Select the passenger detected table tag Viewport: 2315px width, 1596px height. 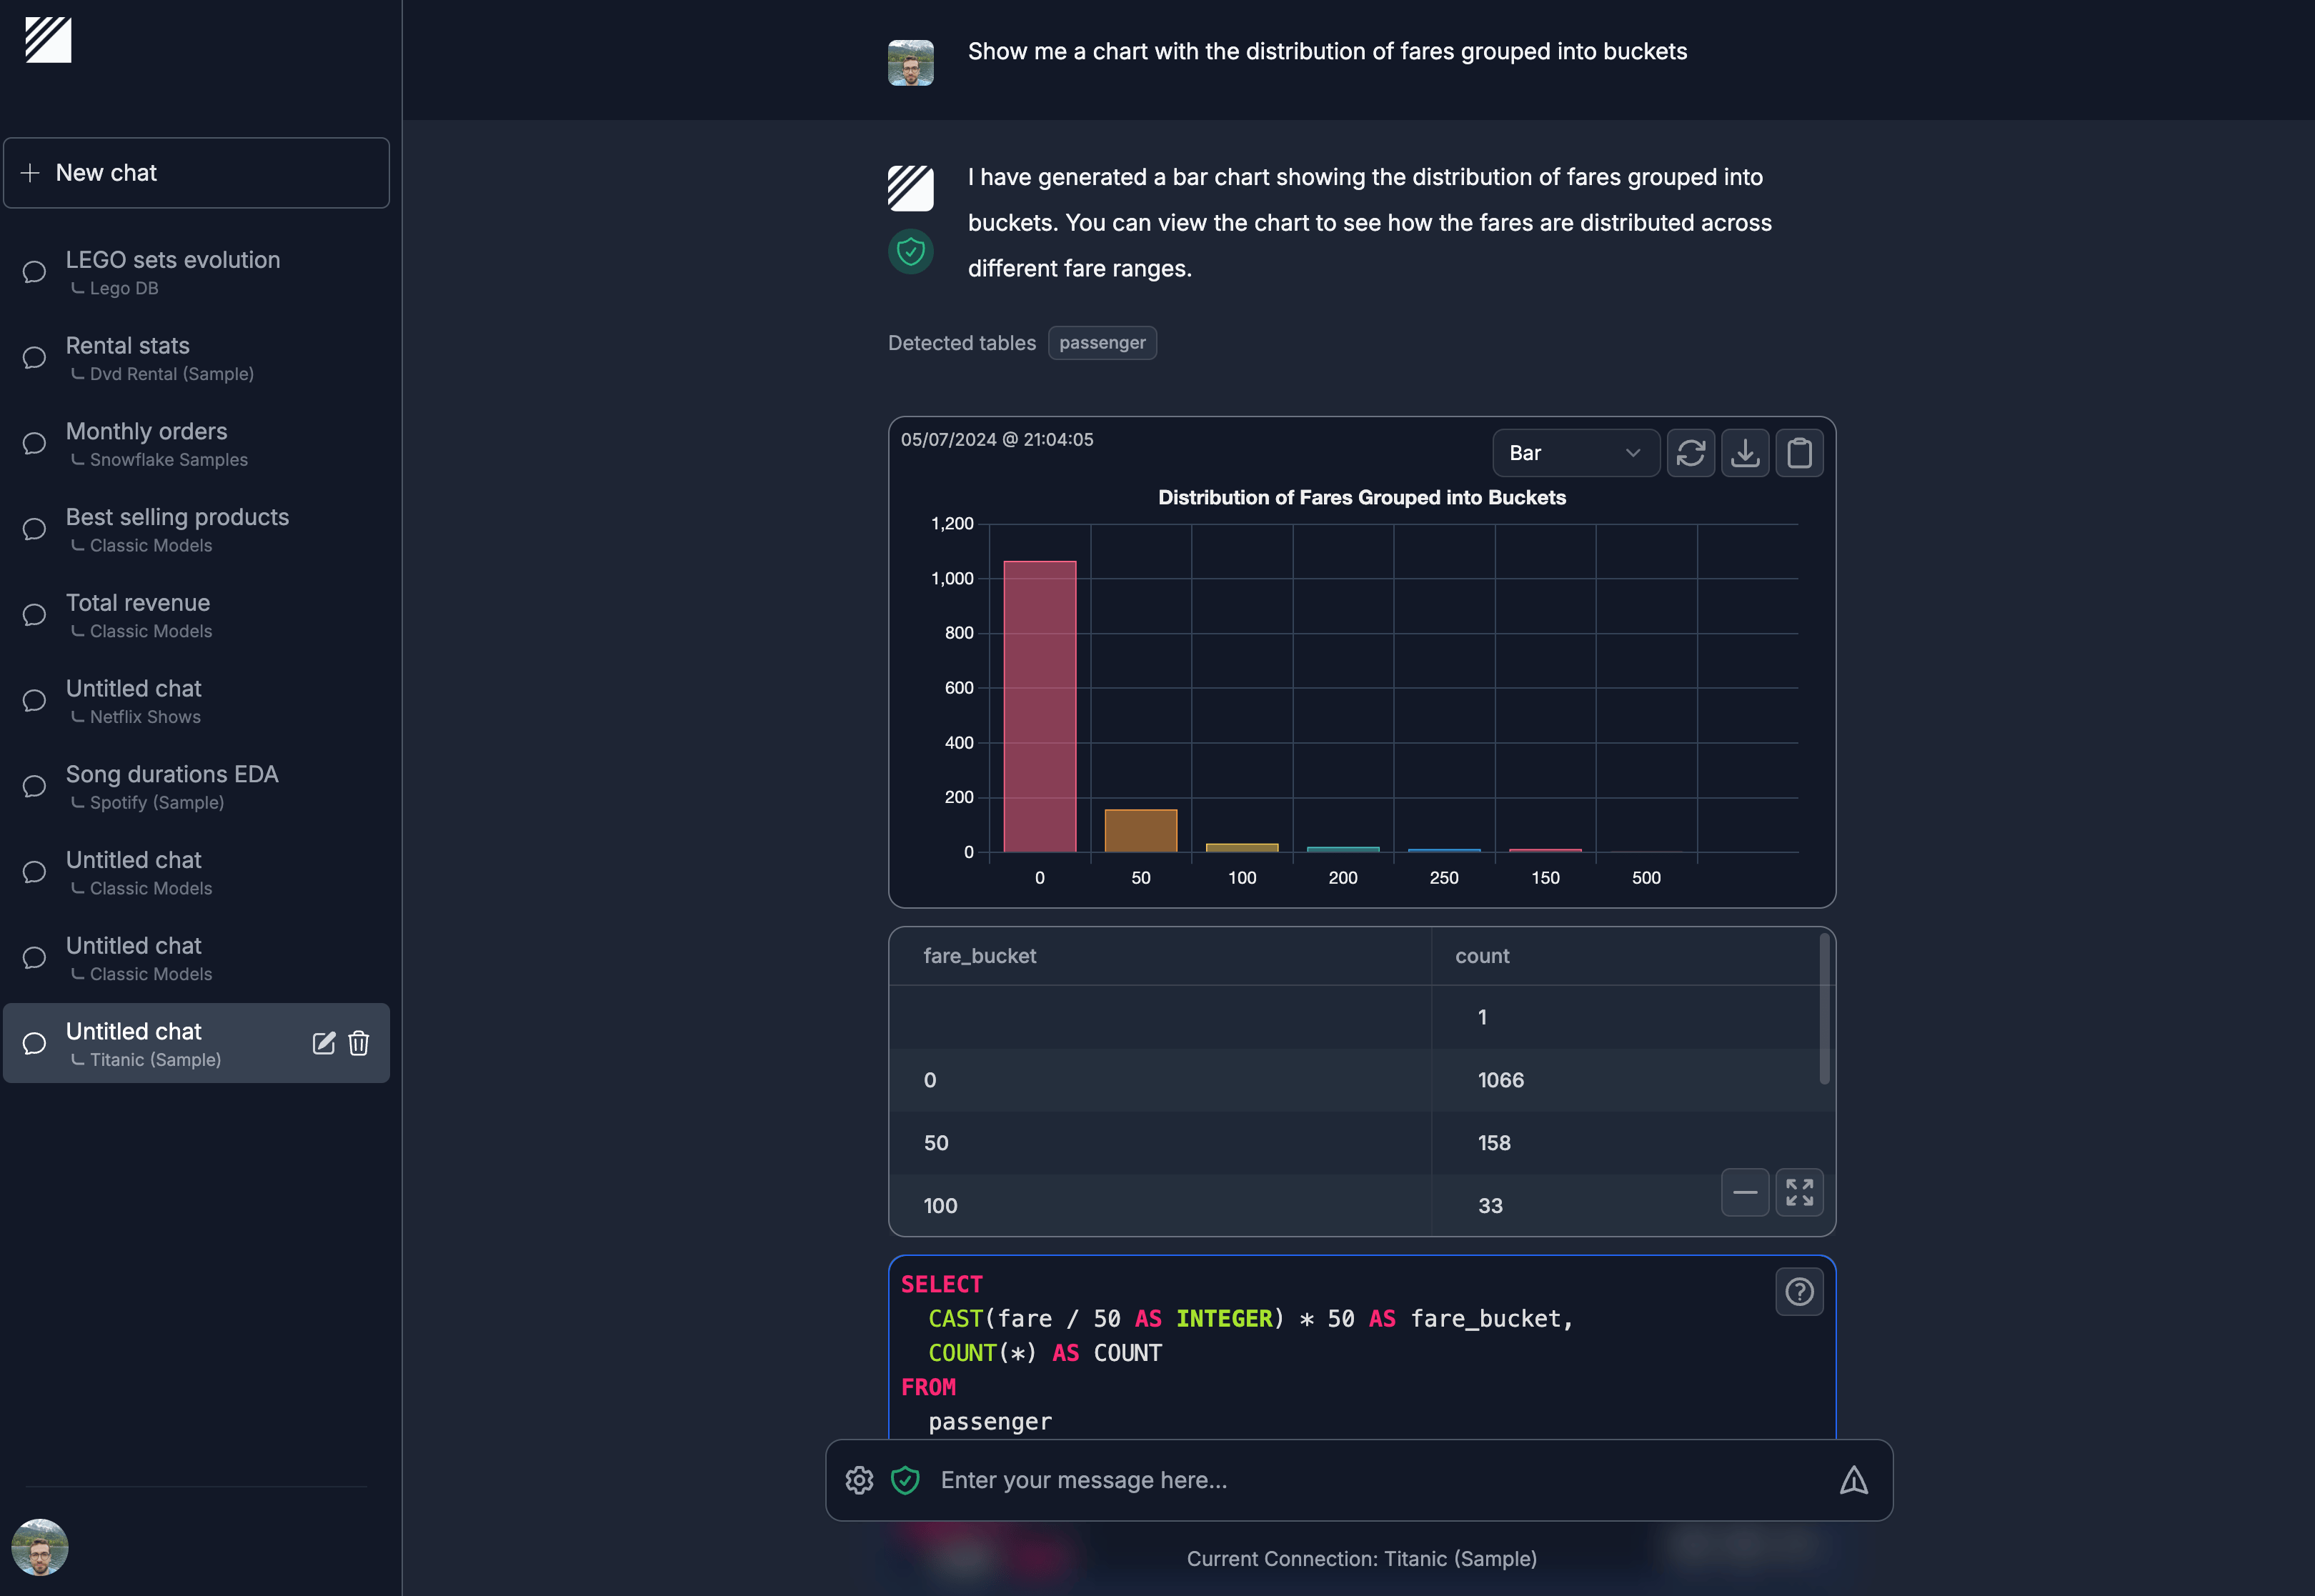[x=1102, y=343]
